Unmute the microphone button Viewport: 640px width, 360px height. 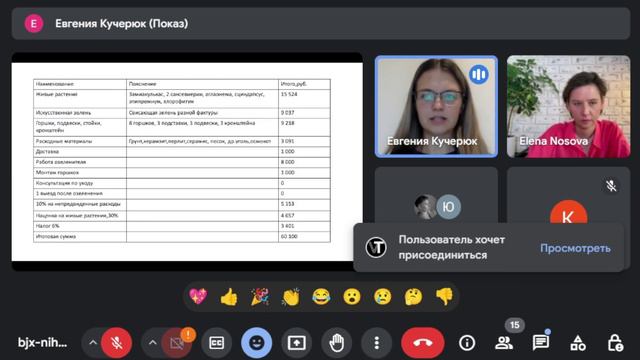pyautogui.click(x=116, y=343)
